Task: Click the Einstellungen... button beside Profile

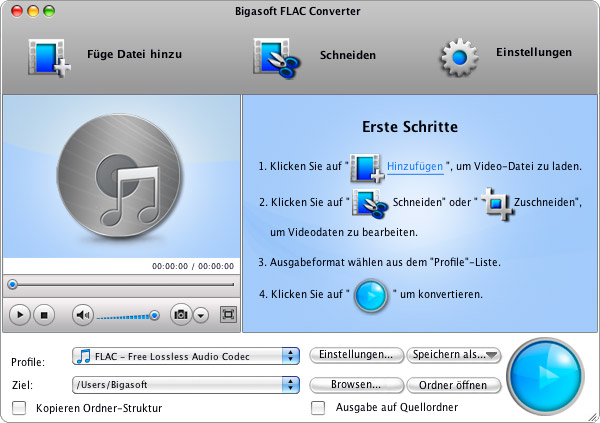Action: coord(356,355)
